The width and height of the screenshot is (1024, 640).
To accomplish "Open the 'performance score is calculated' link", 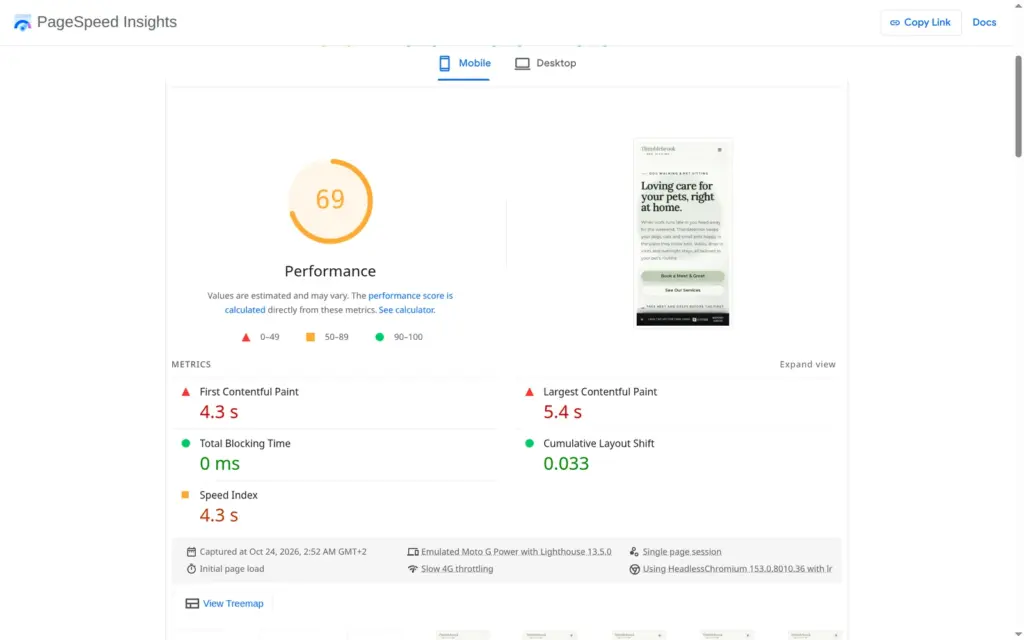I will [339, 302].
